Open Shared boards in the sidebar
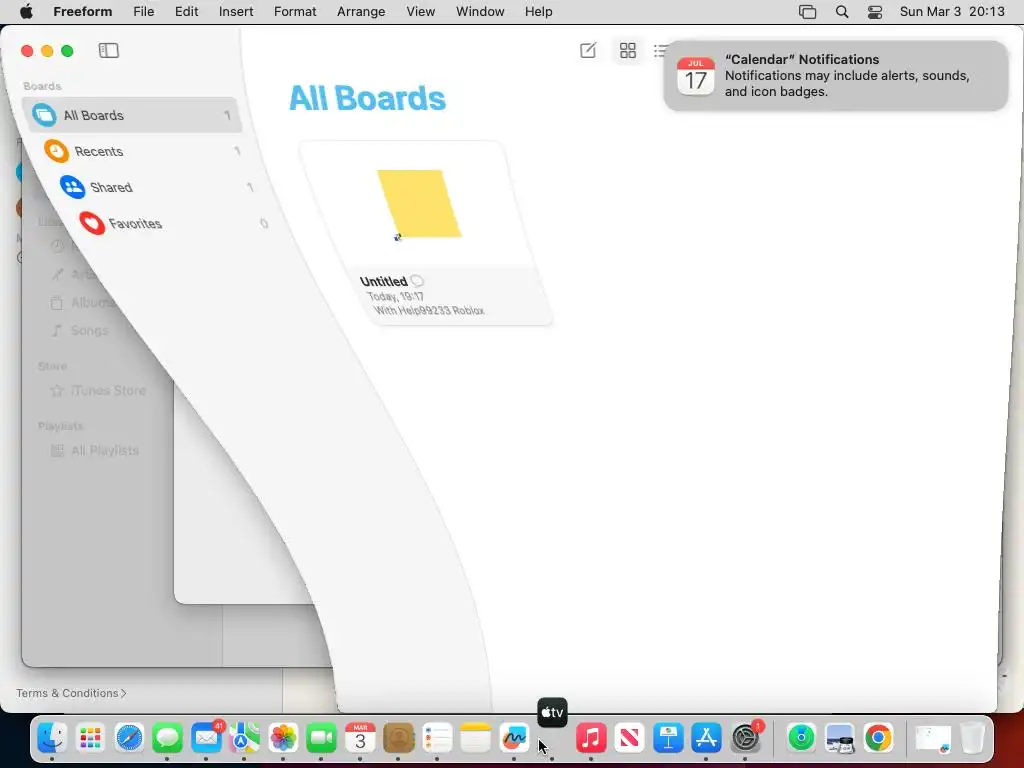 157,187
